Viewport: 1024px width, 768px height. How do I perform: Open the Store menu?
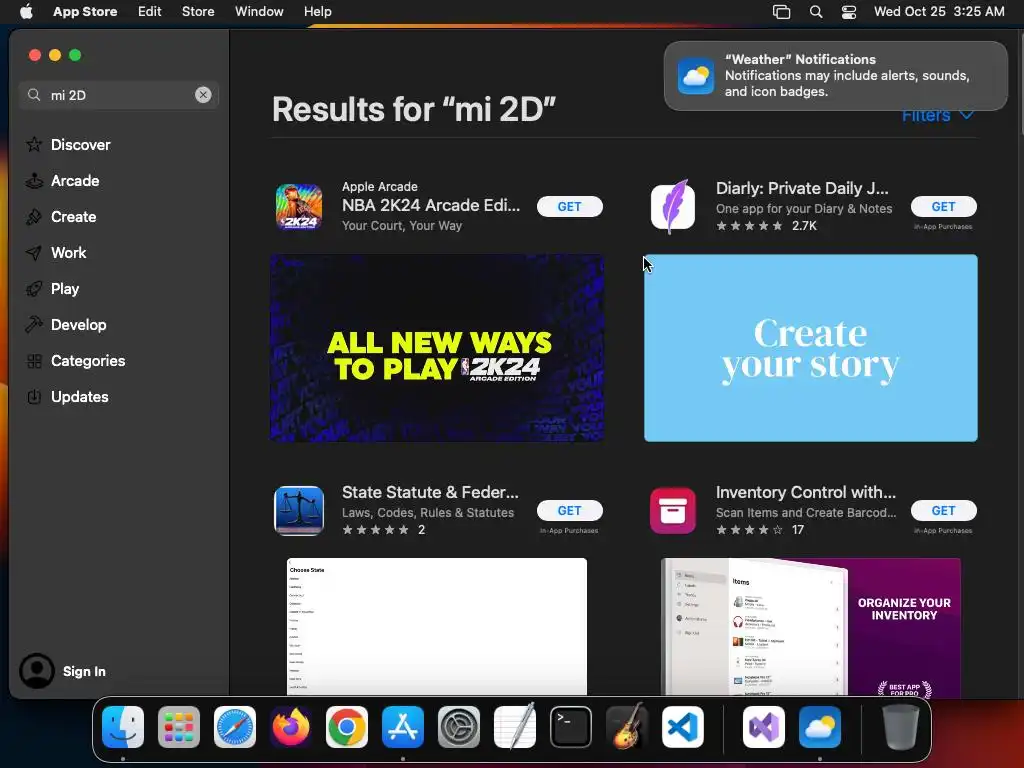(x=198, y=12)
